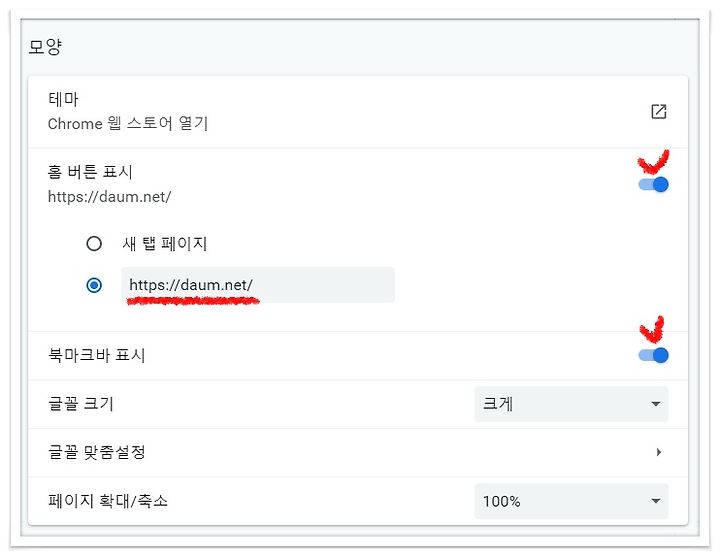This screenshot has width=720, height=556.
Task: Click the https://daum.net/ home page input field
Action: [258, 285]
